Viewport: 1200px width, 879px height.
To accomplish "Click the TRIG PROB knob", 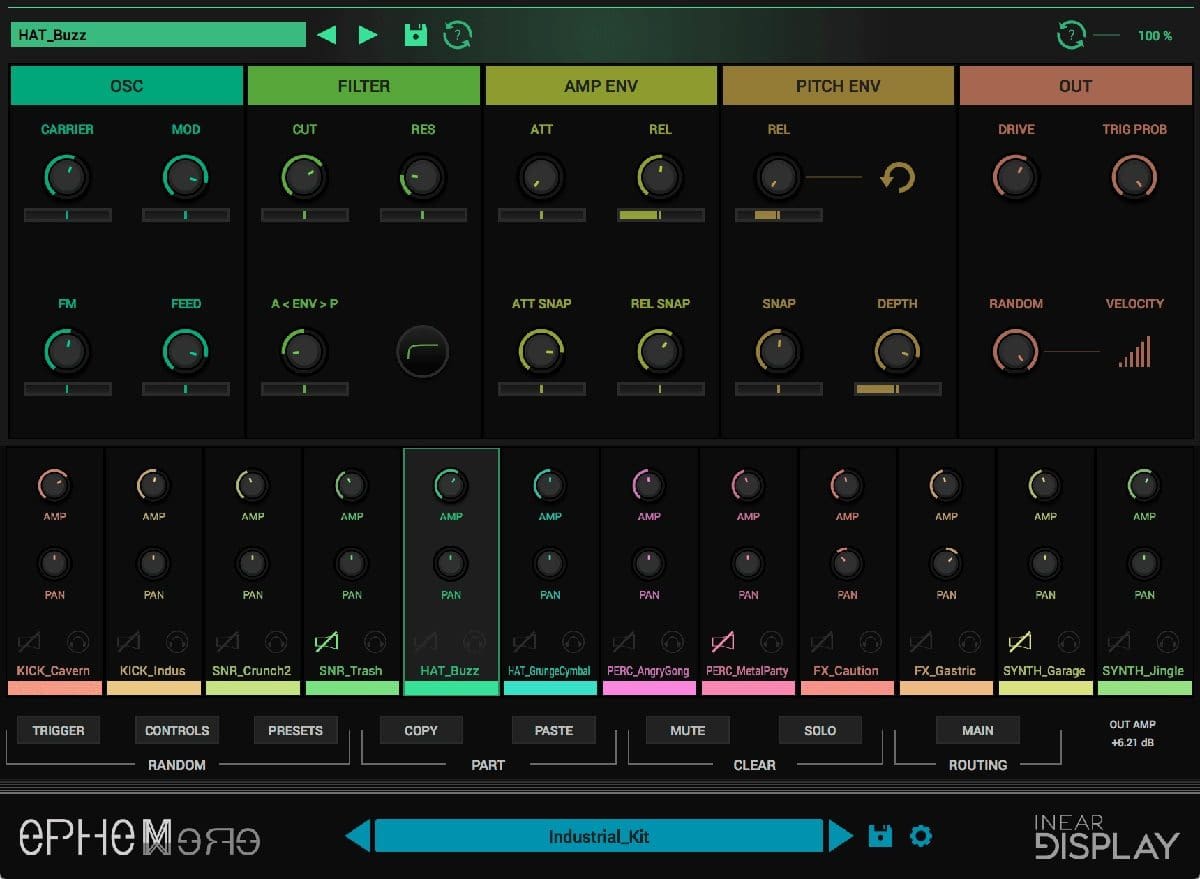I will pyautogui.click(x=1134, y=178).
